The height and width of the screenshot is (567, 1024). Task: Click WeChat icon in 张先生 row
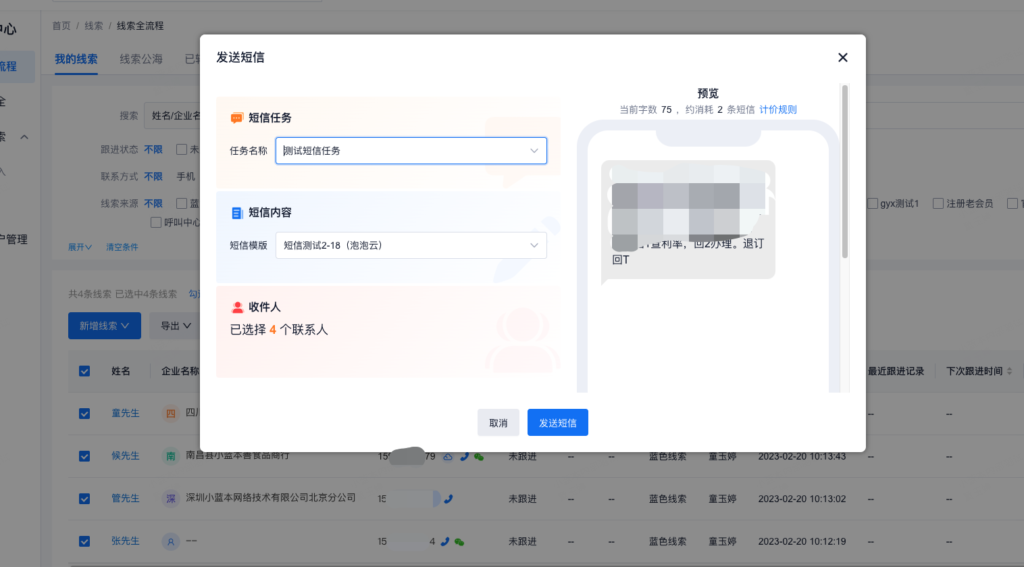(459, 541)
